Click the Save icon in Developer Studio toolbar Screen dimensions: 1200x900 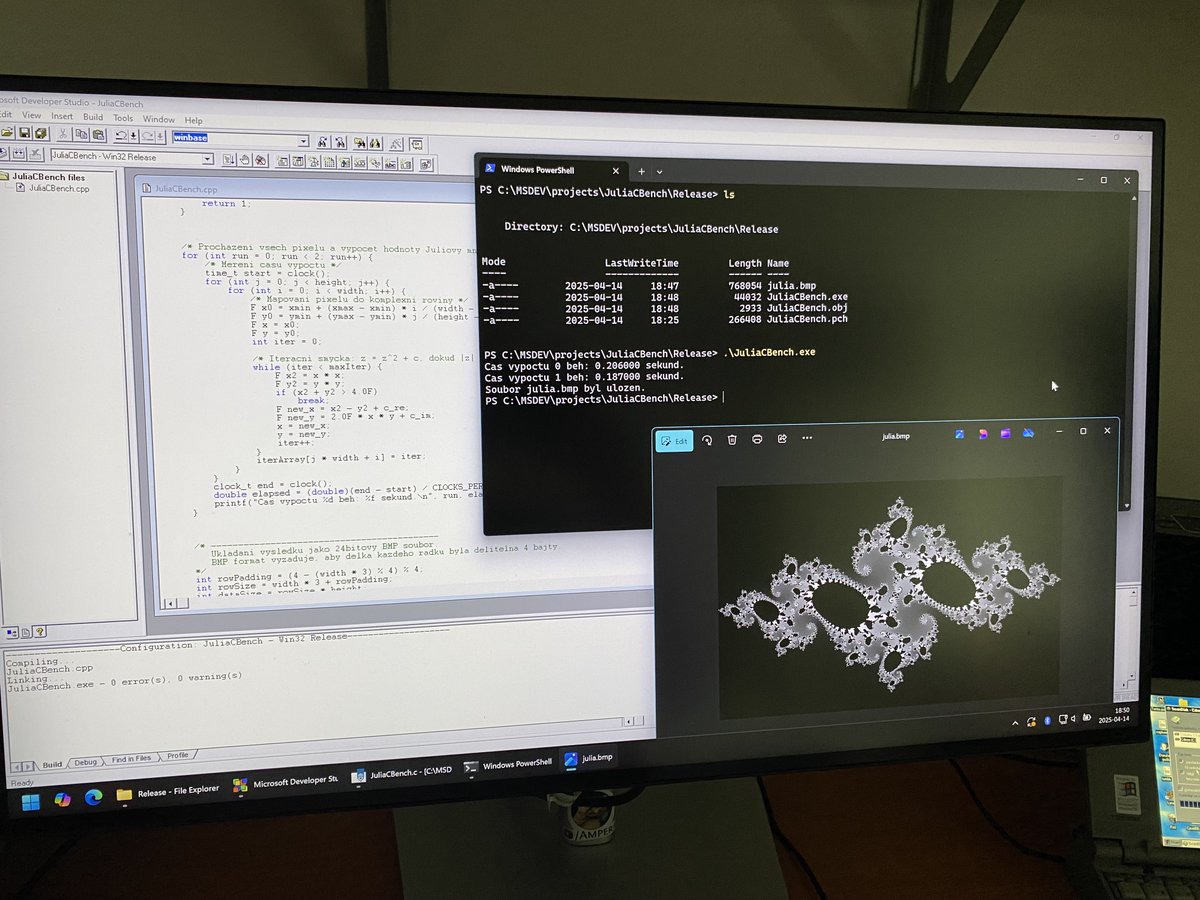25,133
